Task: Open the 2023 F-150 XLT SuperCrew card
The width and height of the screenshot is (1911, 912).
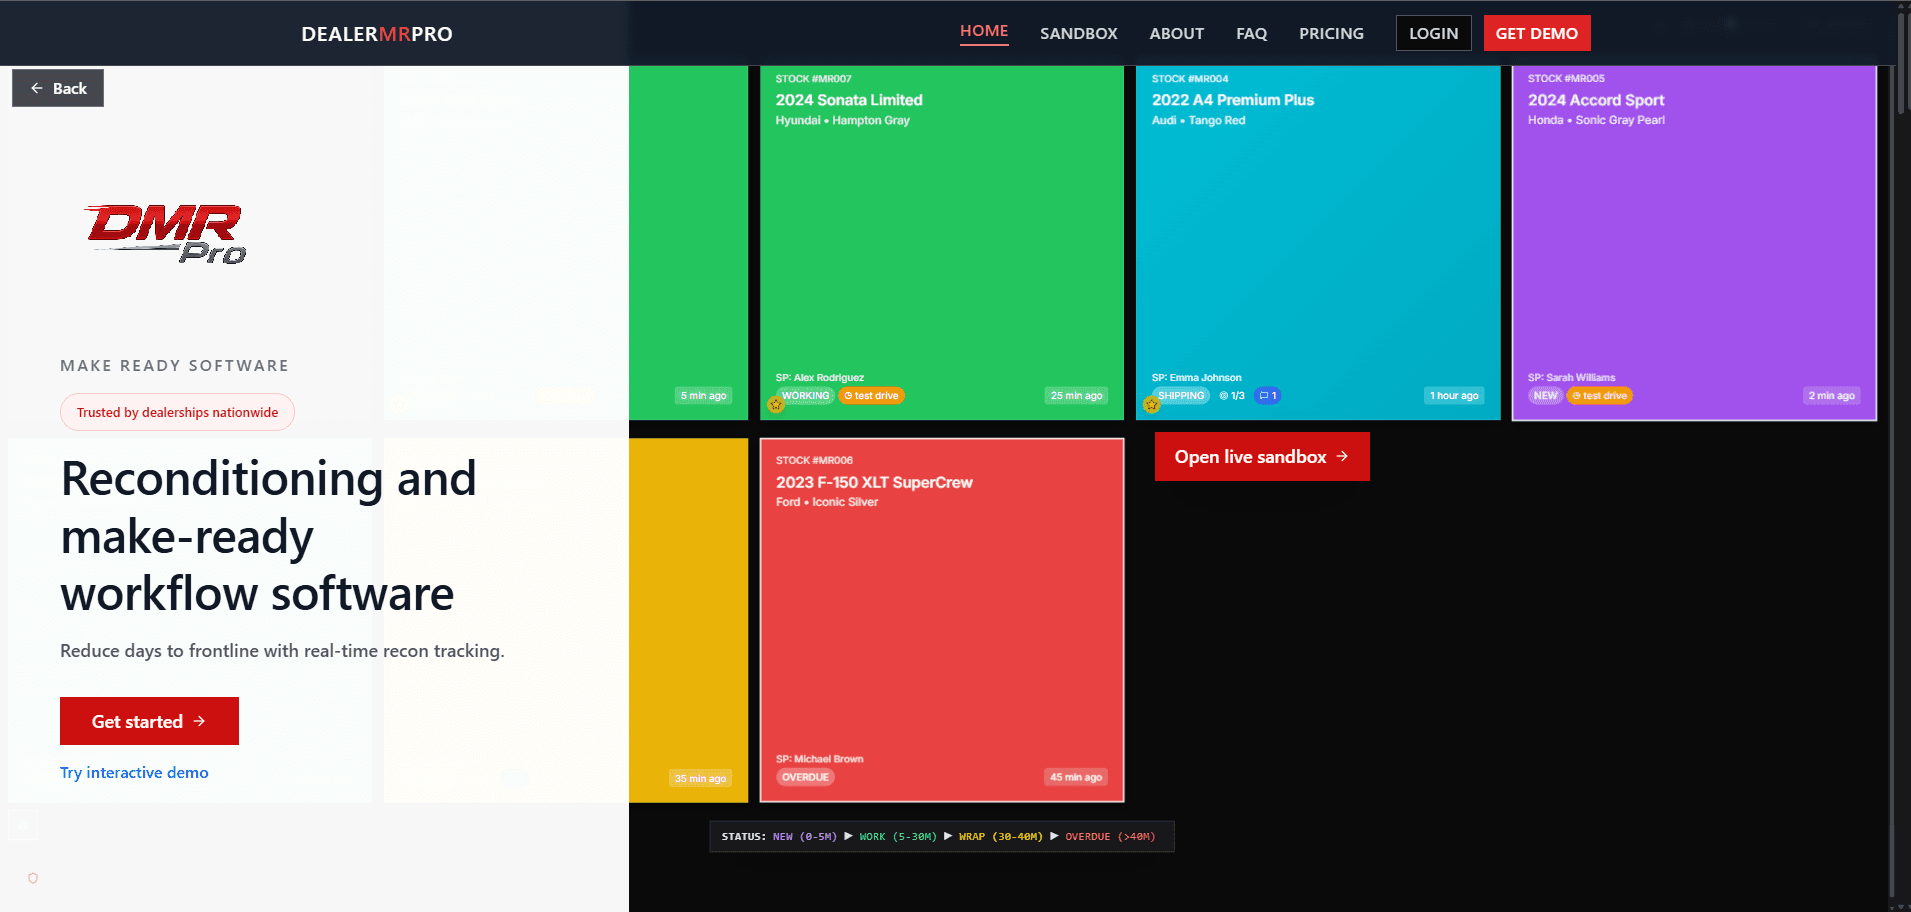Action: [x=941, y=620]
